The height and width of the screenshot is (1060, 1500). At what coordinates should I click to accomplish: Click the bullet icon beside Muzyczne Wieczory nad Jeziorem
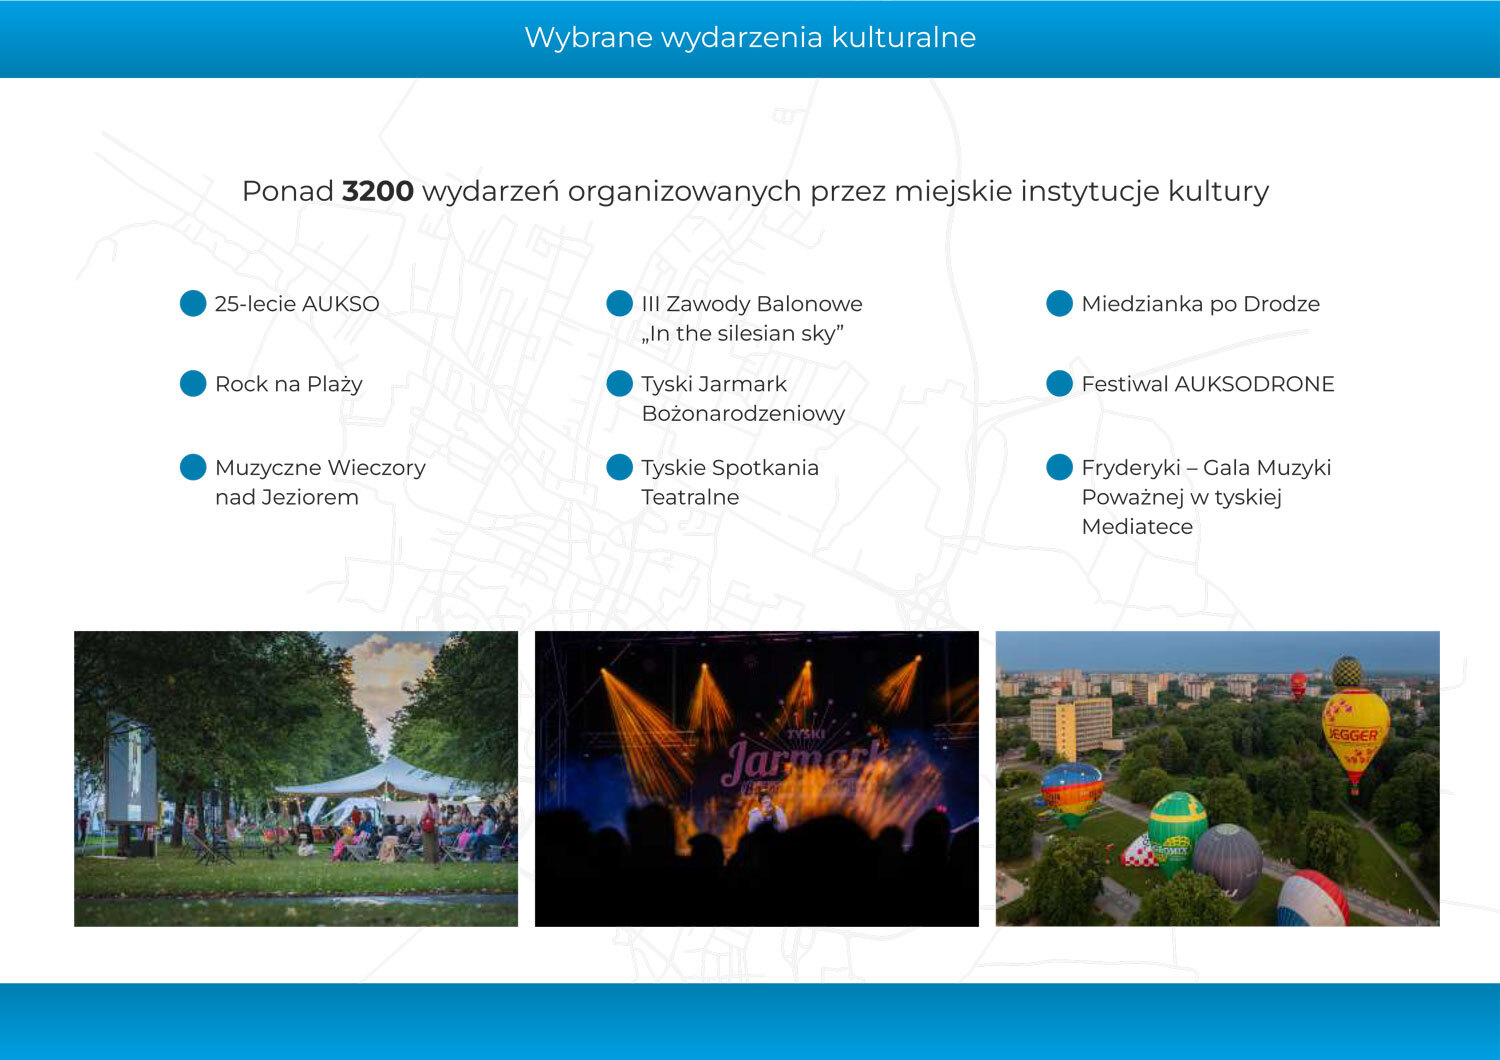pyautogui.click(x=192, y=467)
